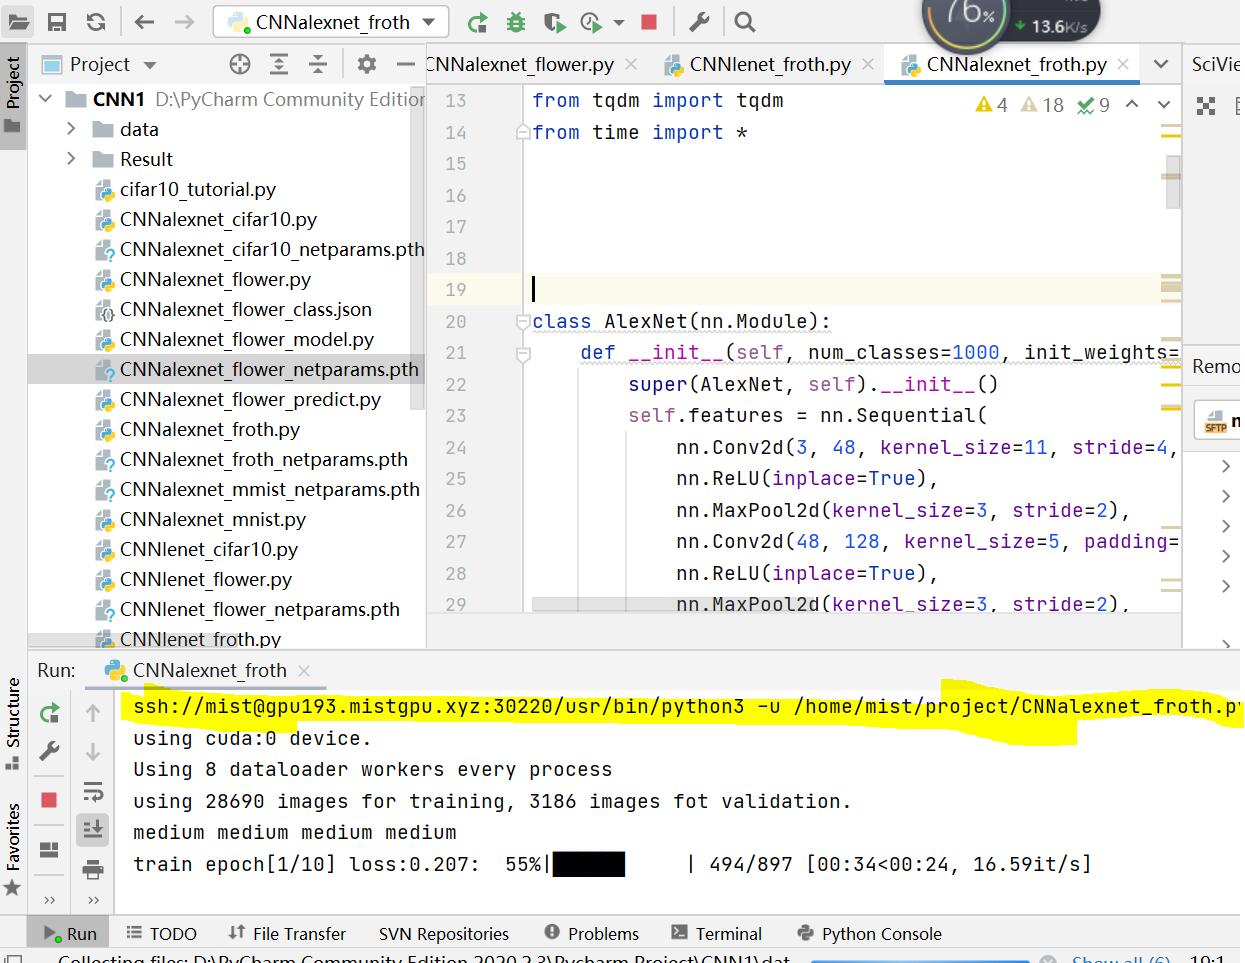This screenshot has height=963, width=1245.
Task: Open Project panel settings gear
Action: click(366, 63)
